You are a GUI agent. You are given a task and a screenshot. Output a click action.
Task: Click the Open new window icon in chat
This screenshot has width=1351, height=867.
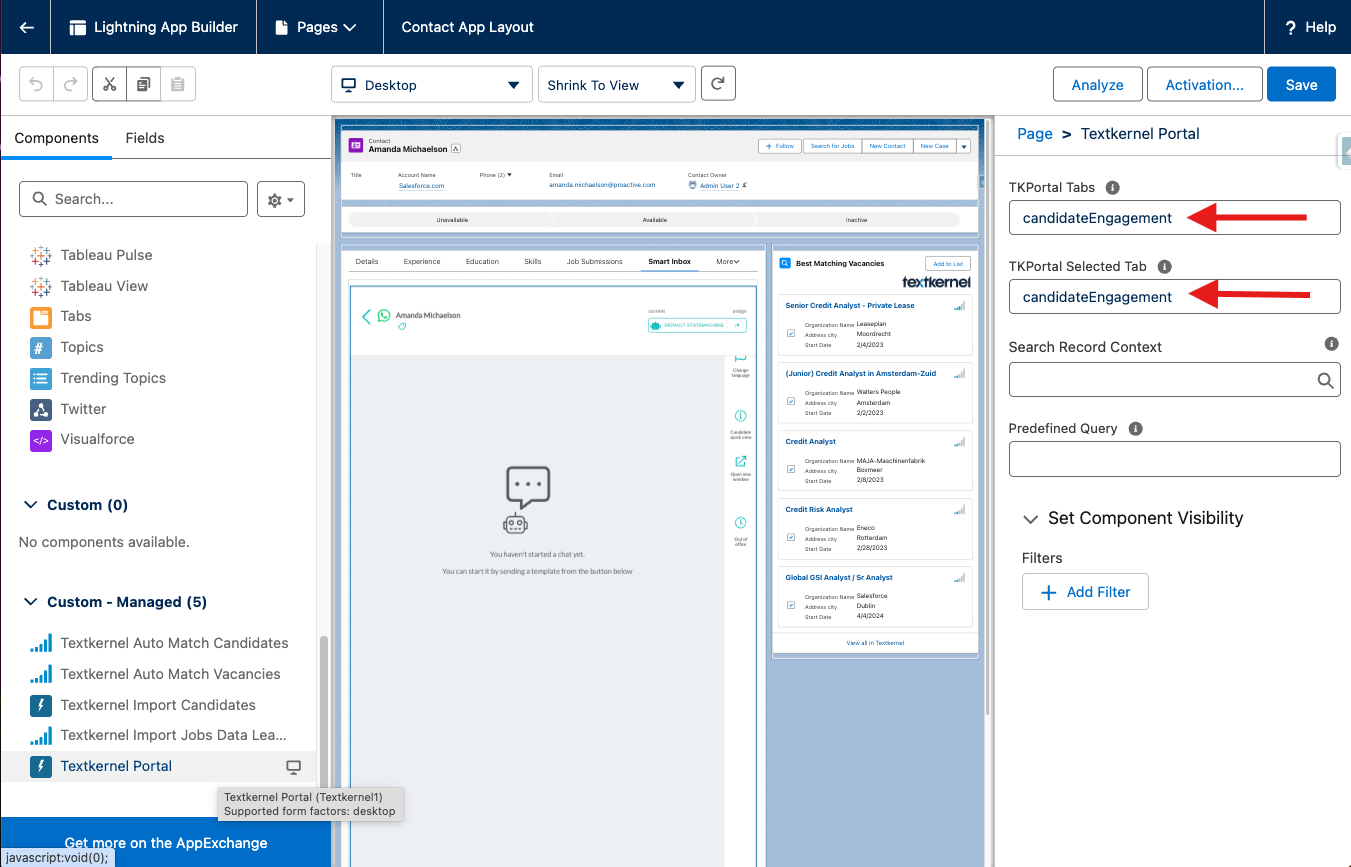click(740, 462)
